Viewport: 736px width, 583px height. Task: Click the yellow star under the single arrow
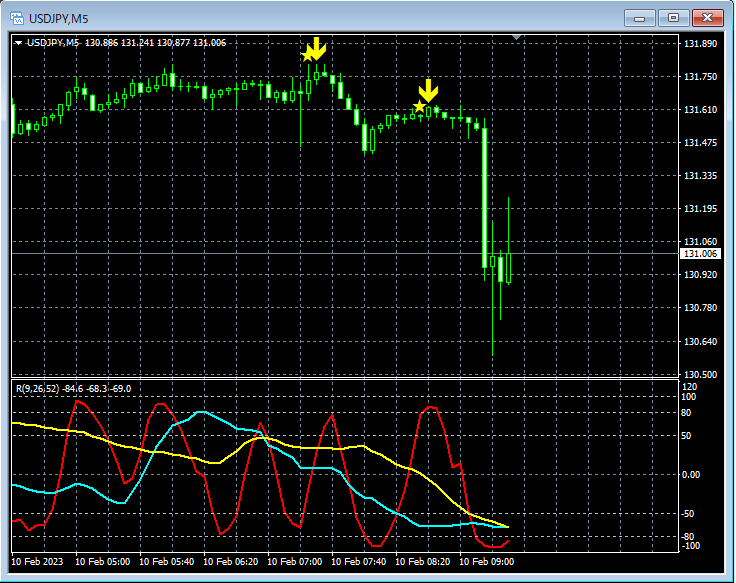pos(419,106)
